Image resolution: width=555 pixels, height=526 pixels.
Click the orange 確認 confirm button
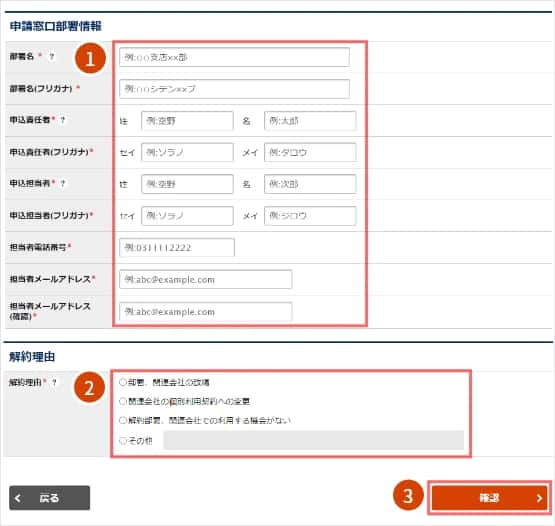[490, 498]
